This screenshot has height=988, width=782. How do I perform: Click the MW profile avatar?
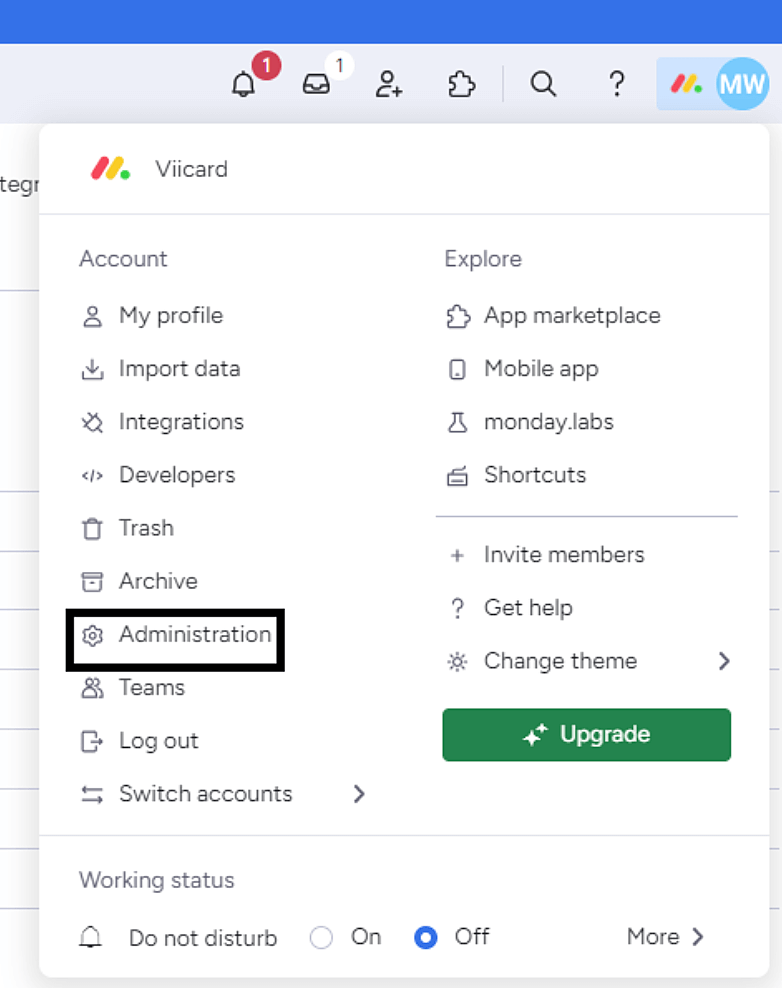(741, 84)
